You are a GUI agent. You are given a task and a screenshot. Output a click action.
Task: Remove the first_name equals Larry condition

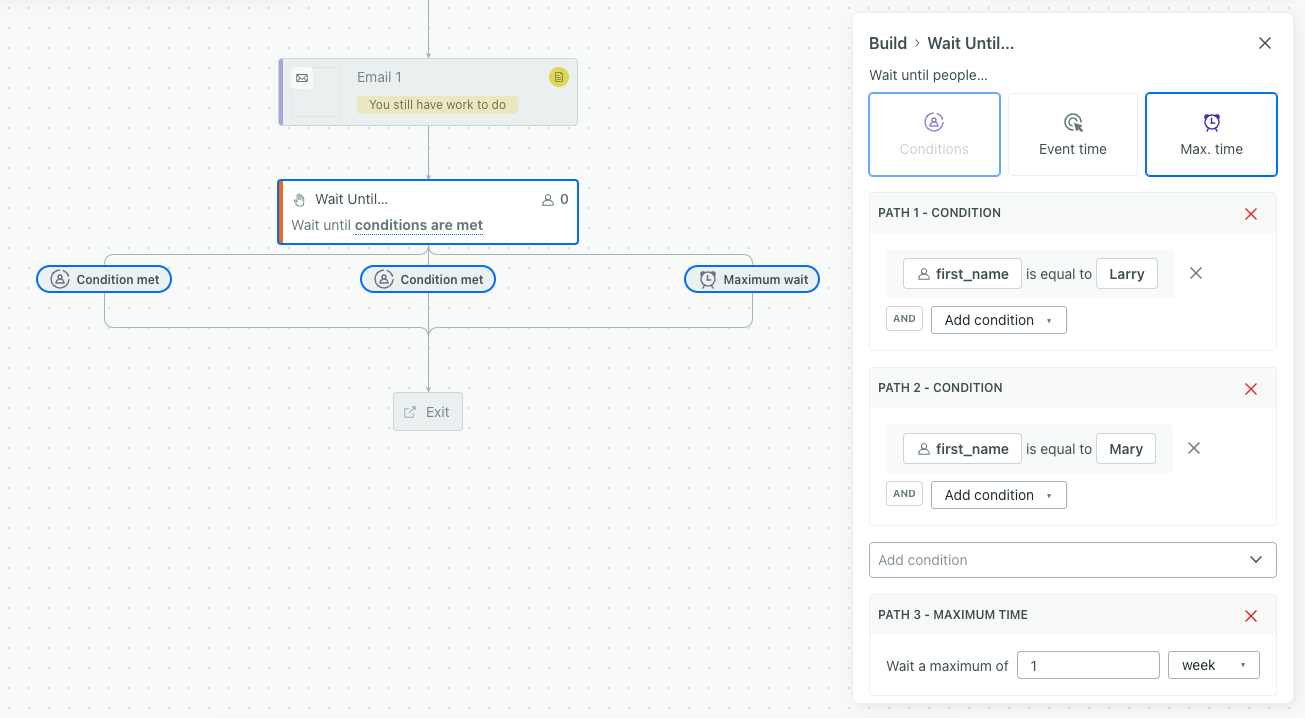click(1195, 273)
